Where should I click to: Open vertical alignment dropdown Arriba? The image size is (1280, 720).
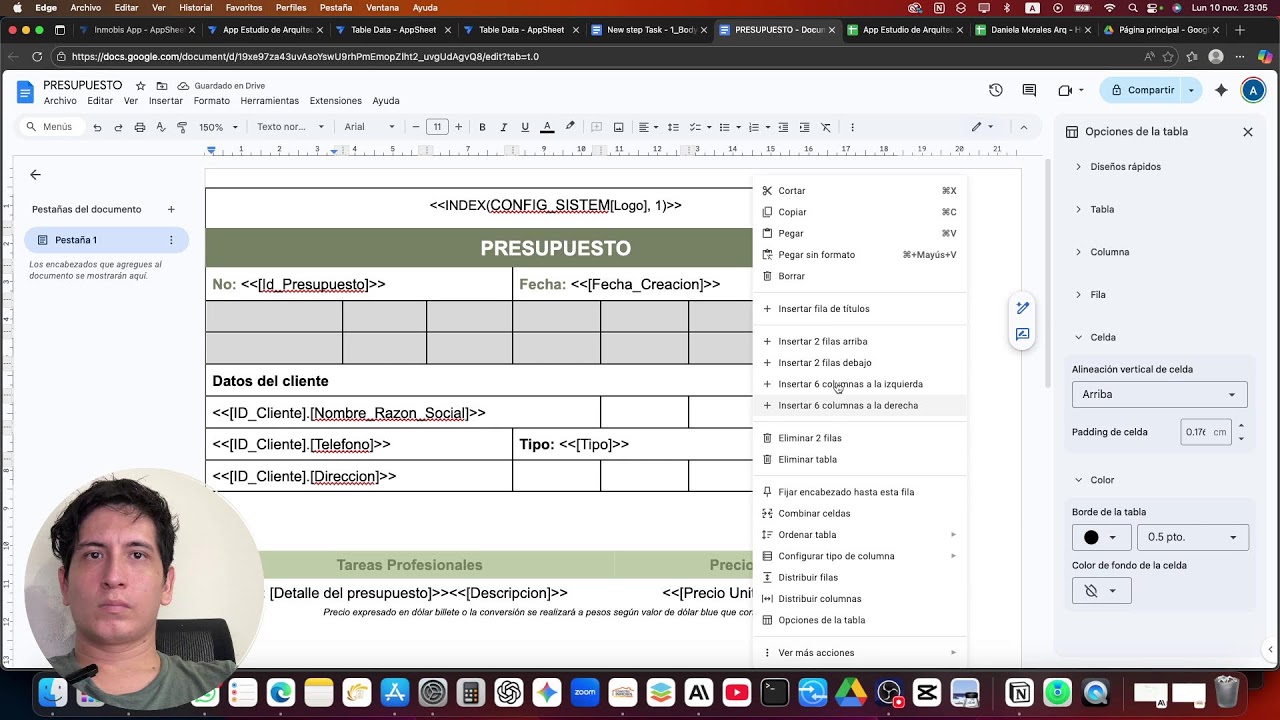pos(1159,394)
